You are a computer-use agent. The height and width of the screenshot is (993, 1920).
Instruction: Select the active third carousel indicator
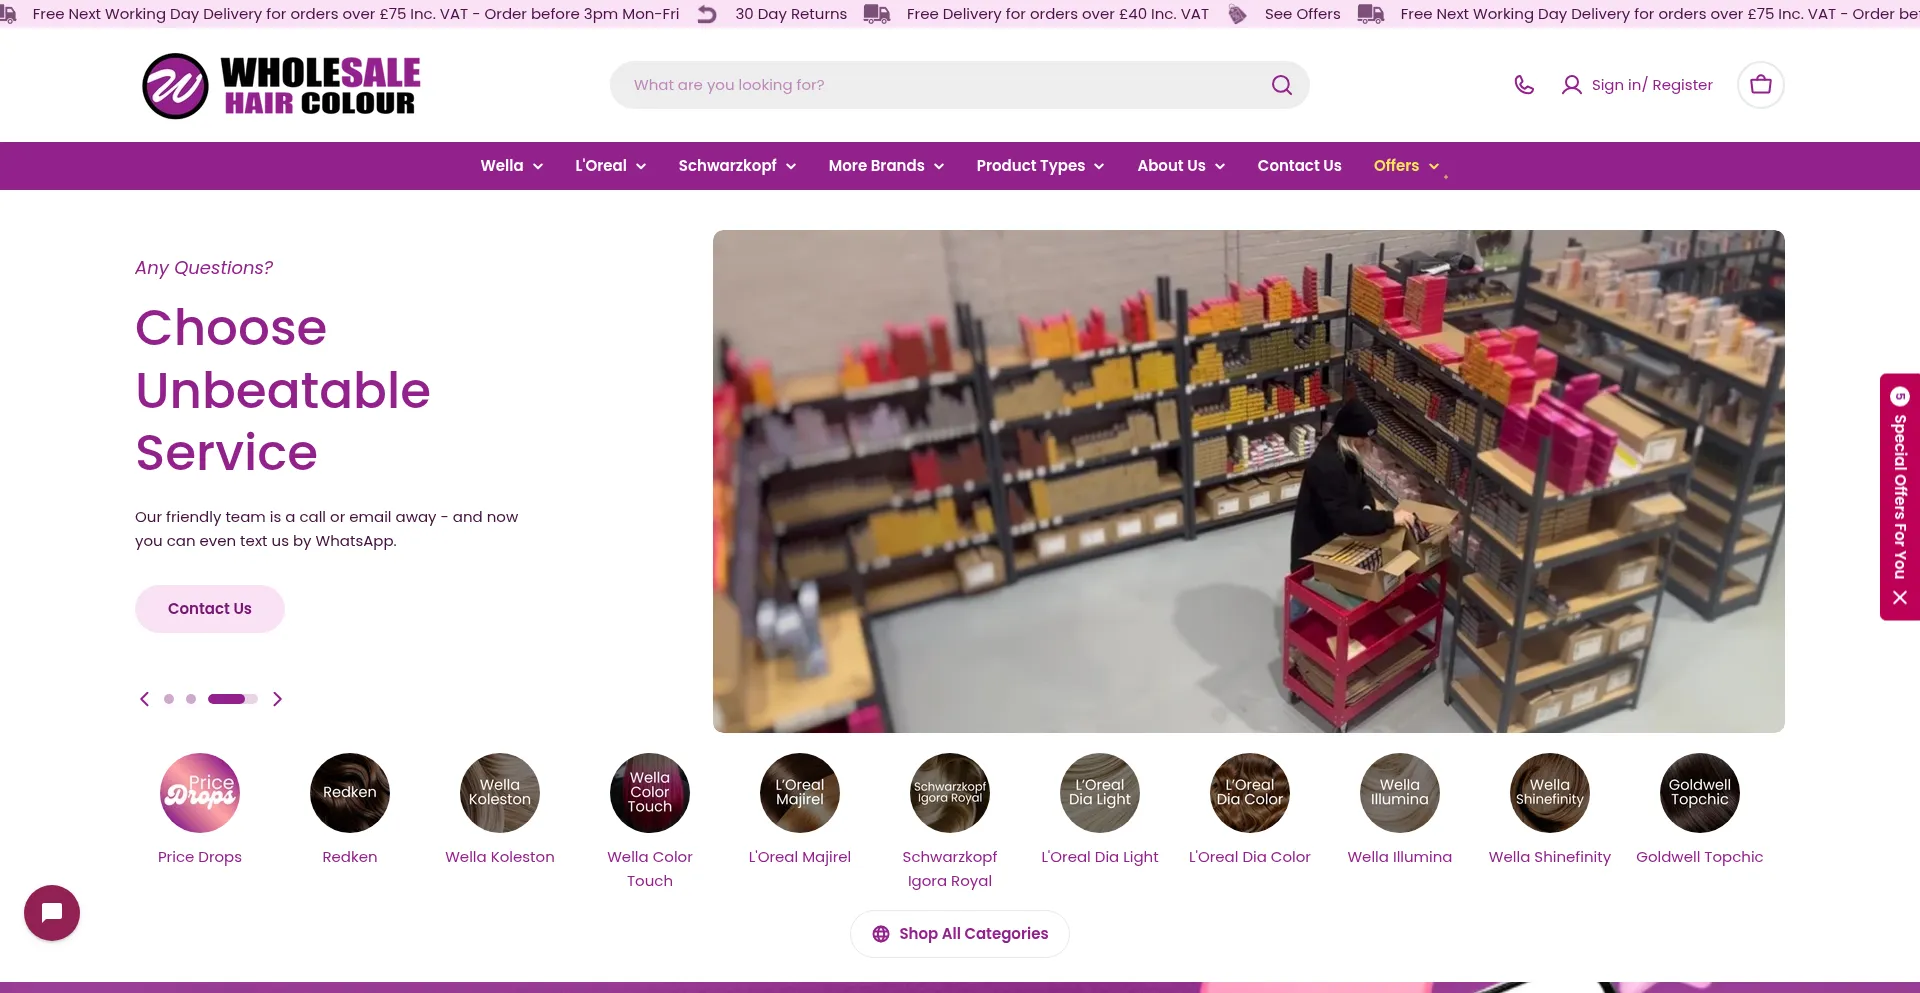point(232,699)
